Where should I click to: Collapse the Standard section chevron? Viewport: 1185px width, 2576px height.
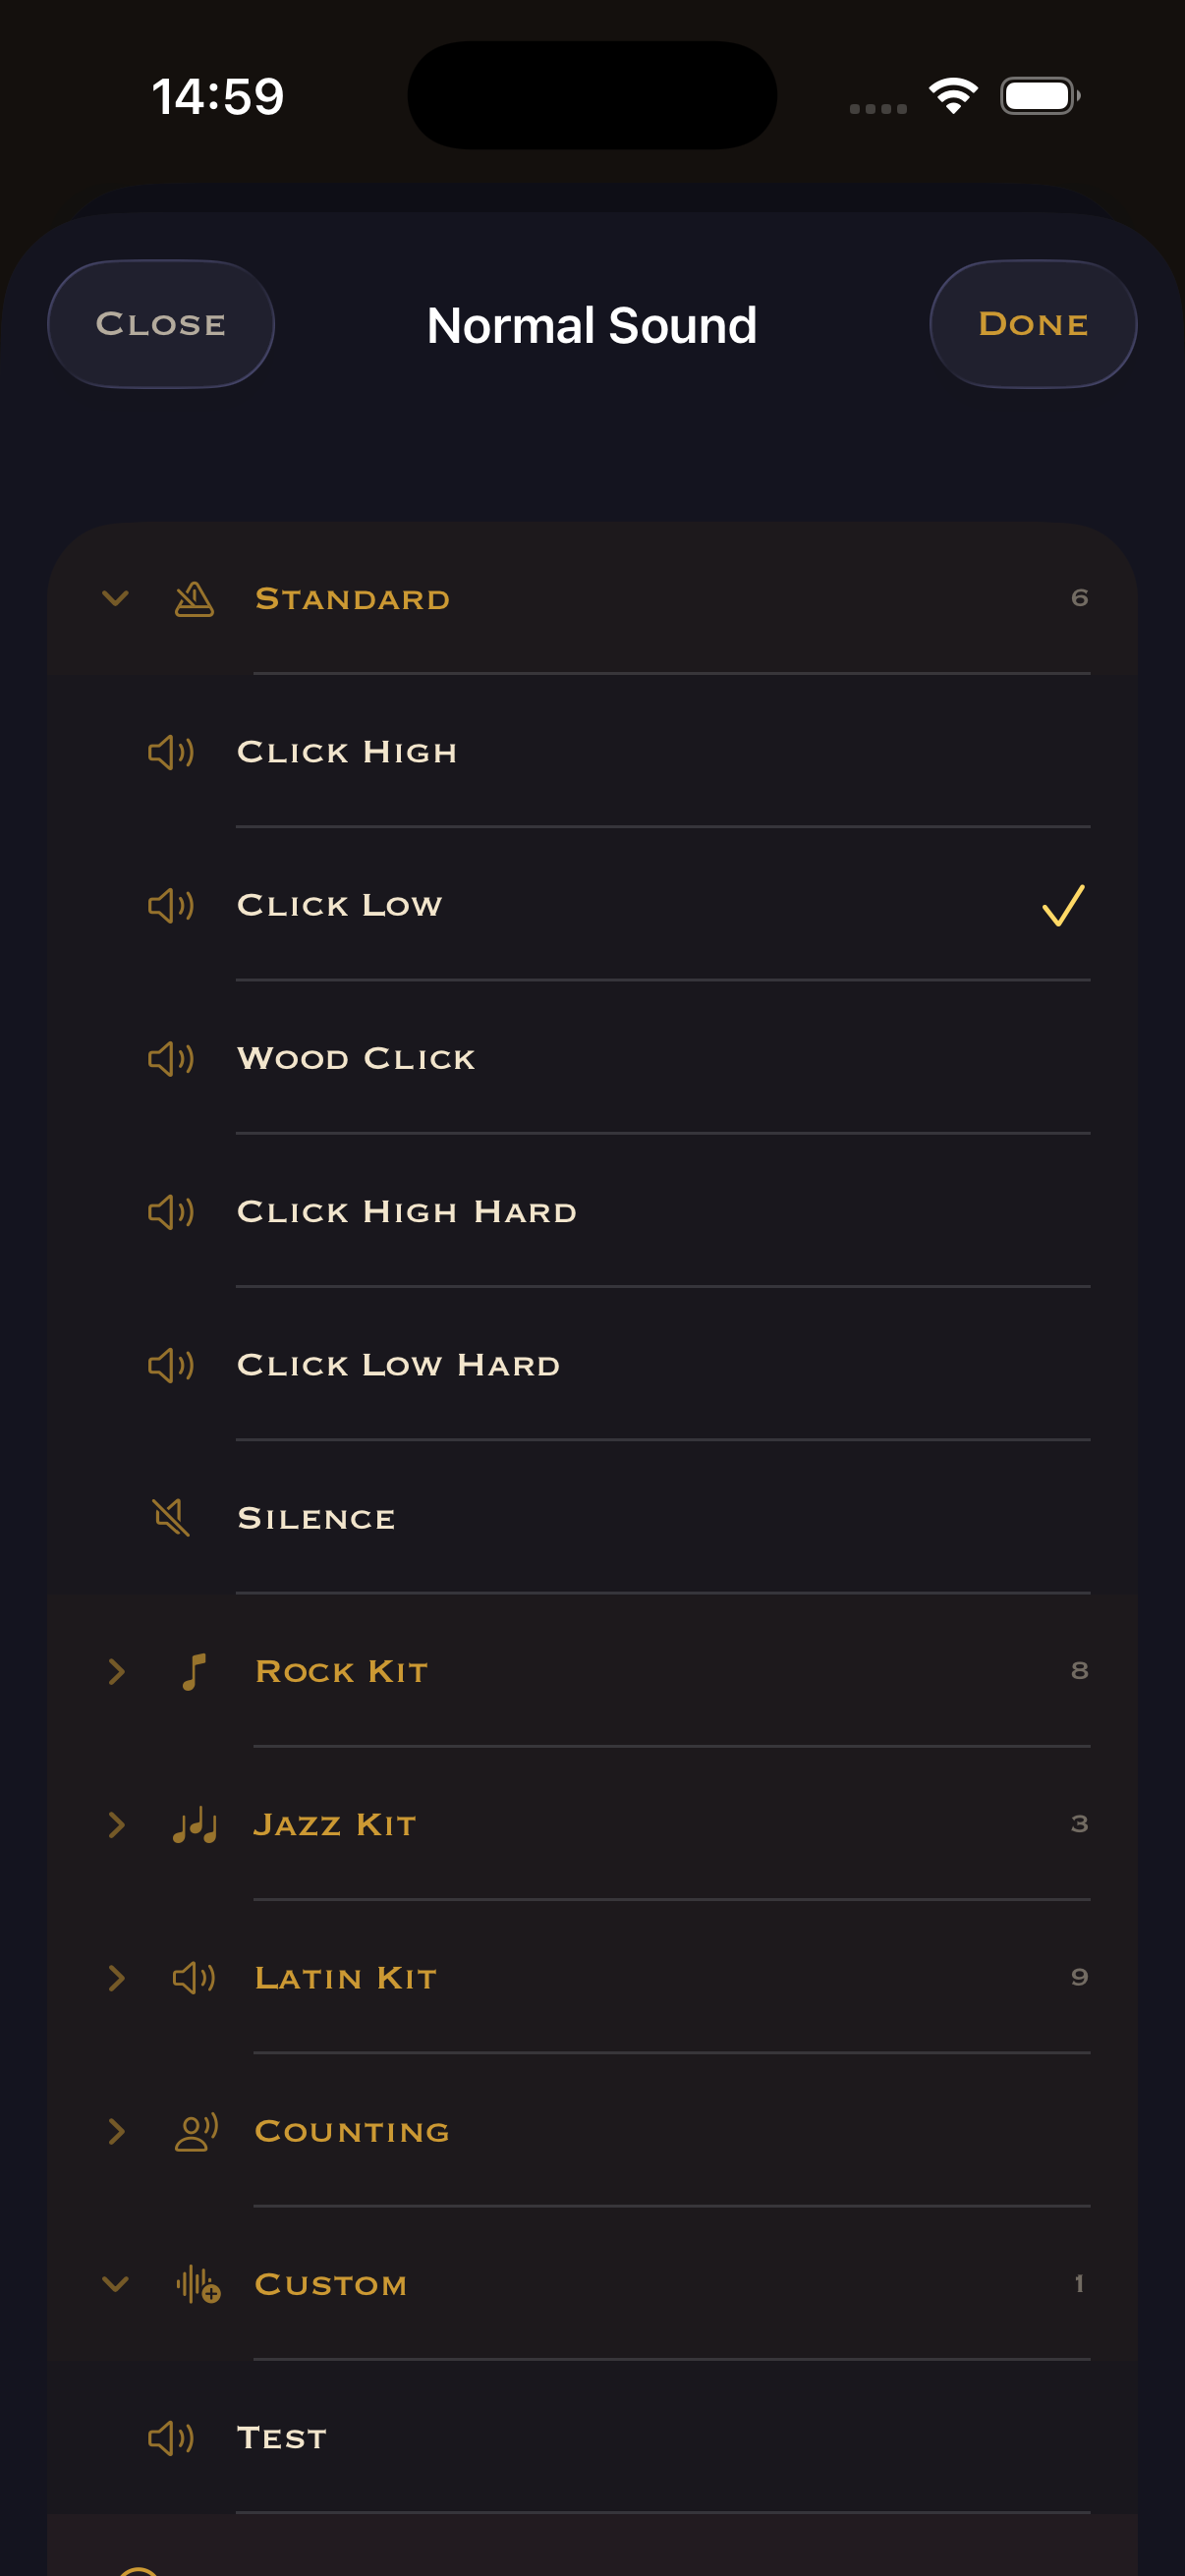click(x=116, y=599)
